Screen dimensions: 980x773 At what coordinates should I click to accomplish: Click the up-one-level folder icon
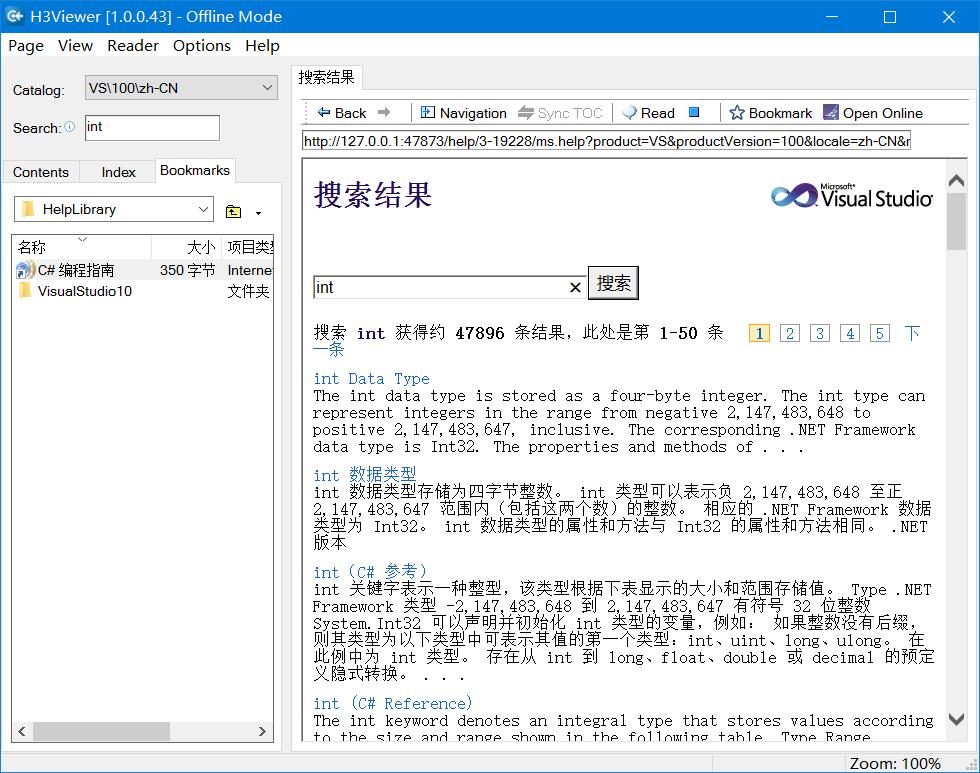pos(233,211)
